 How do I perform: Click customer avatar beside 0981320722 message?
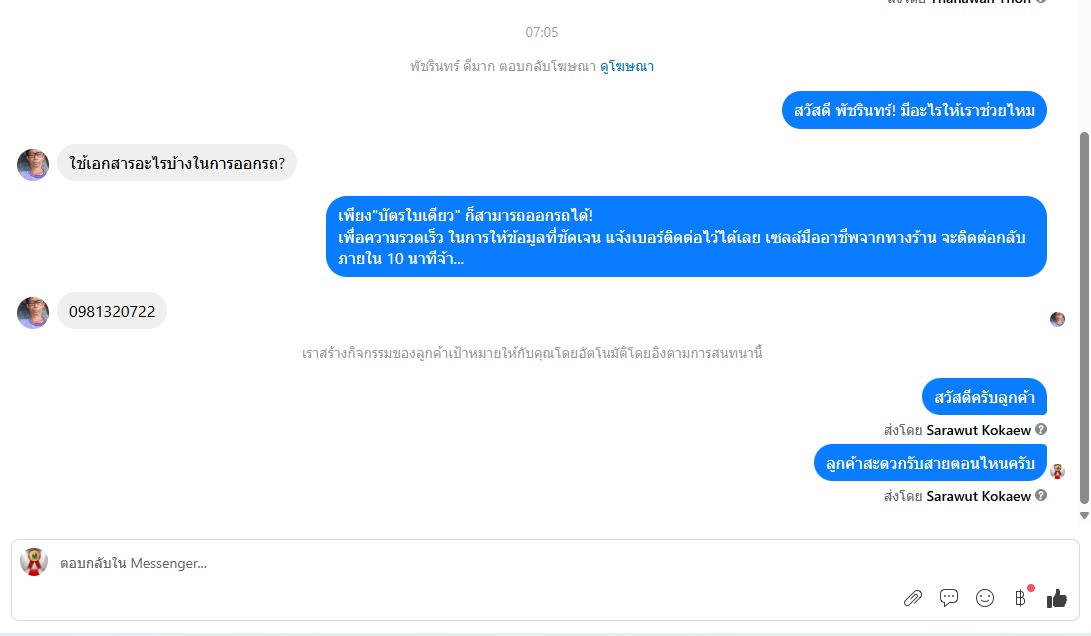(33, 312)
